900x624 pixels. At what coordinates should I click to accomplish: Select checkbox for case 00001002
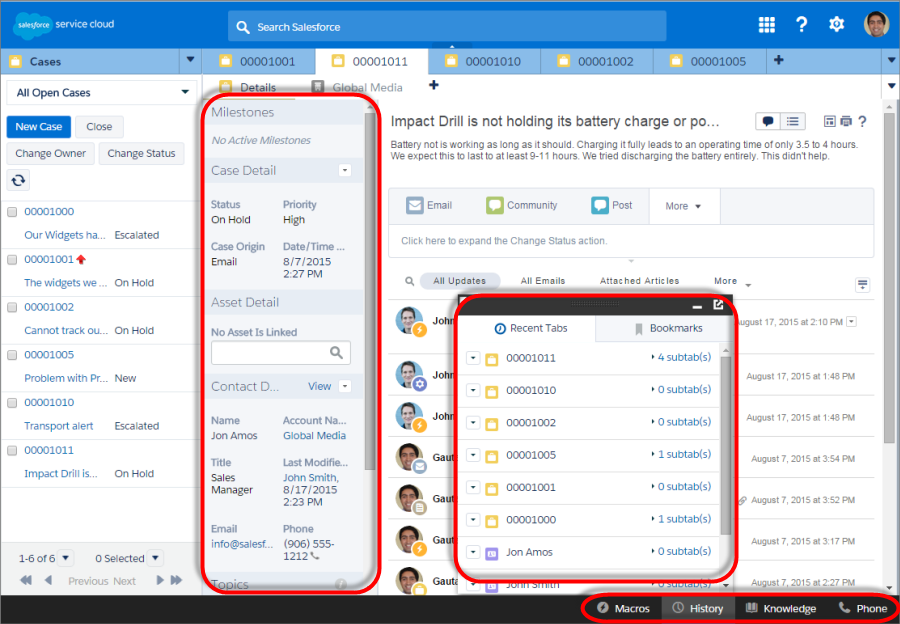[x=12, y=307]
